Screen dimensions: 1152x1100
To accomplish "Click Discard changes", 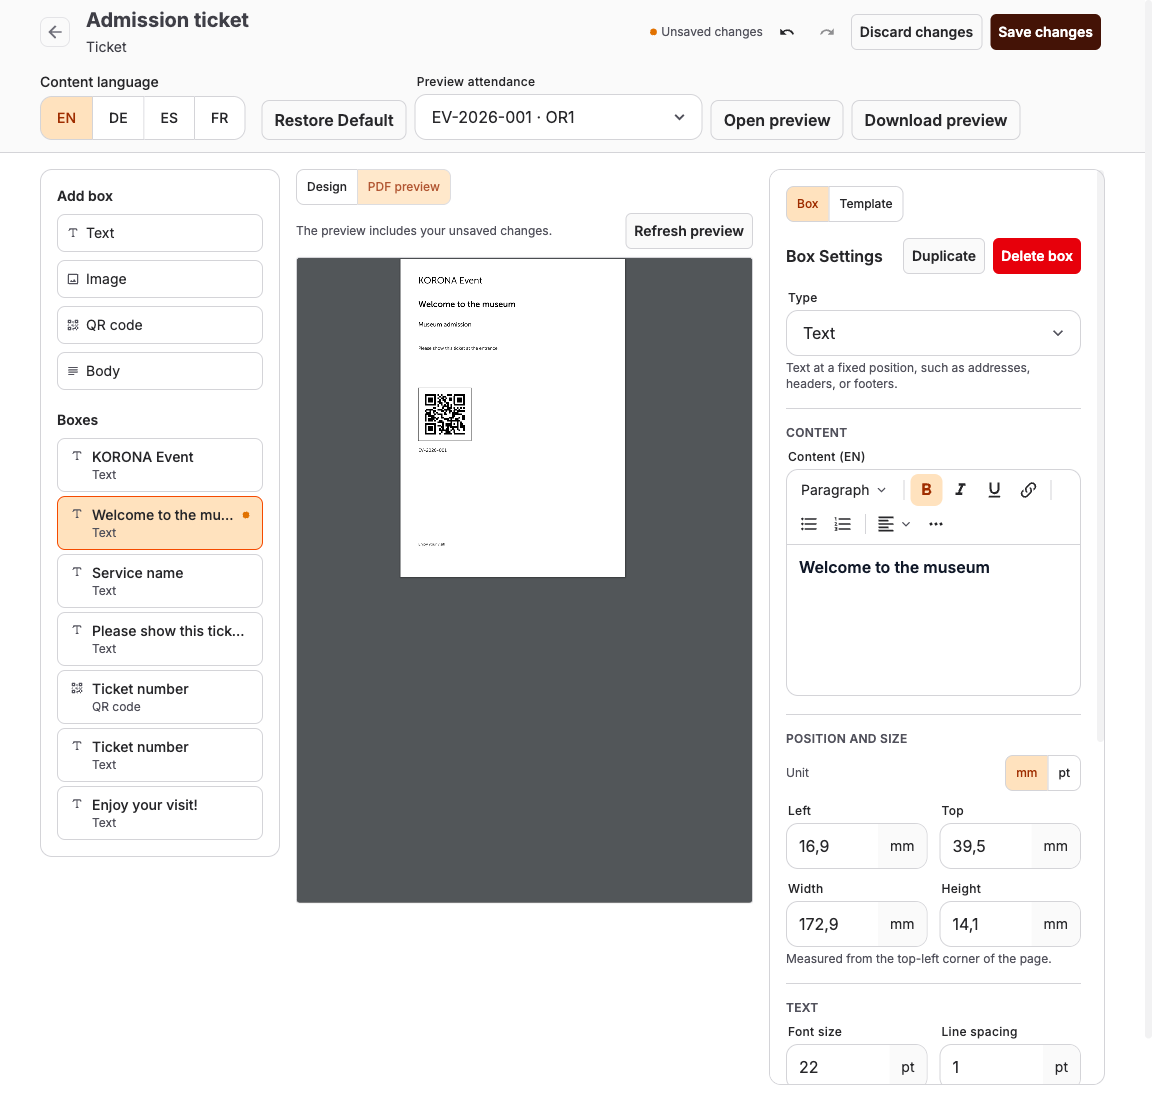I will coord(916,32).
